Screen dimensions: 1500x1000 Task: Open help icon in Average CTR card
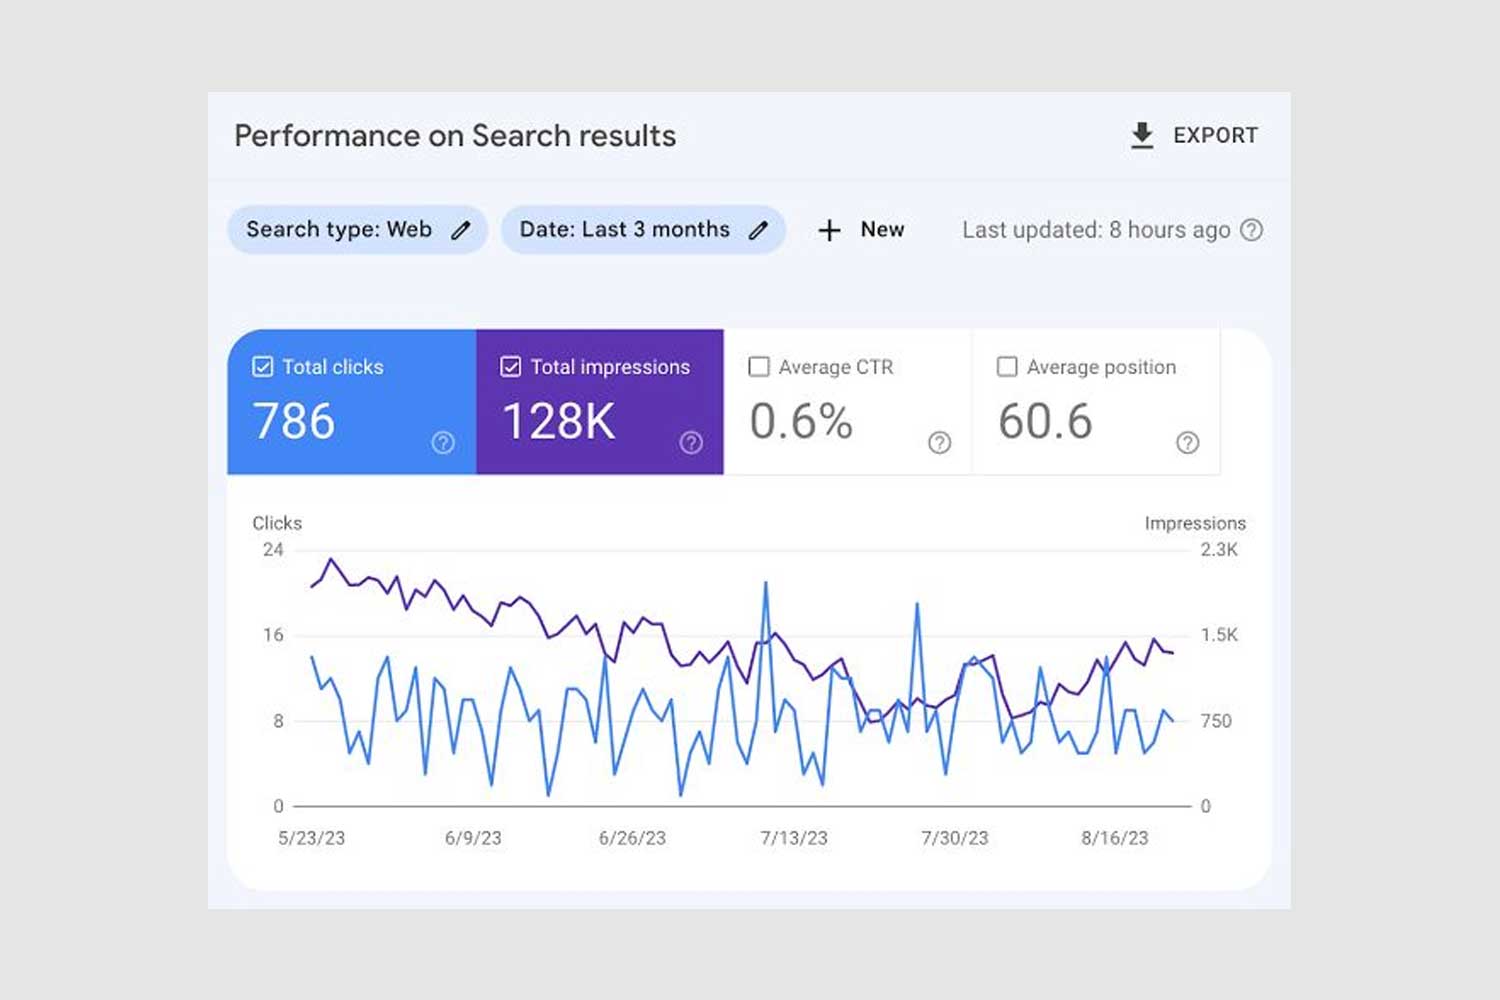pos(939,442)
